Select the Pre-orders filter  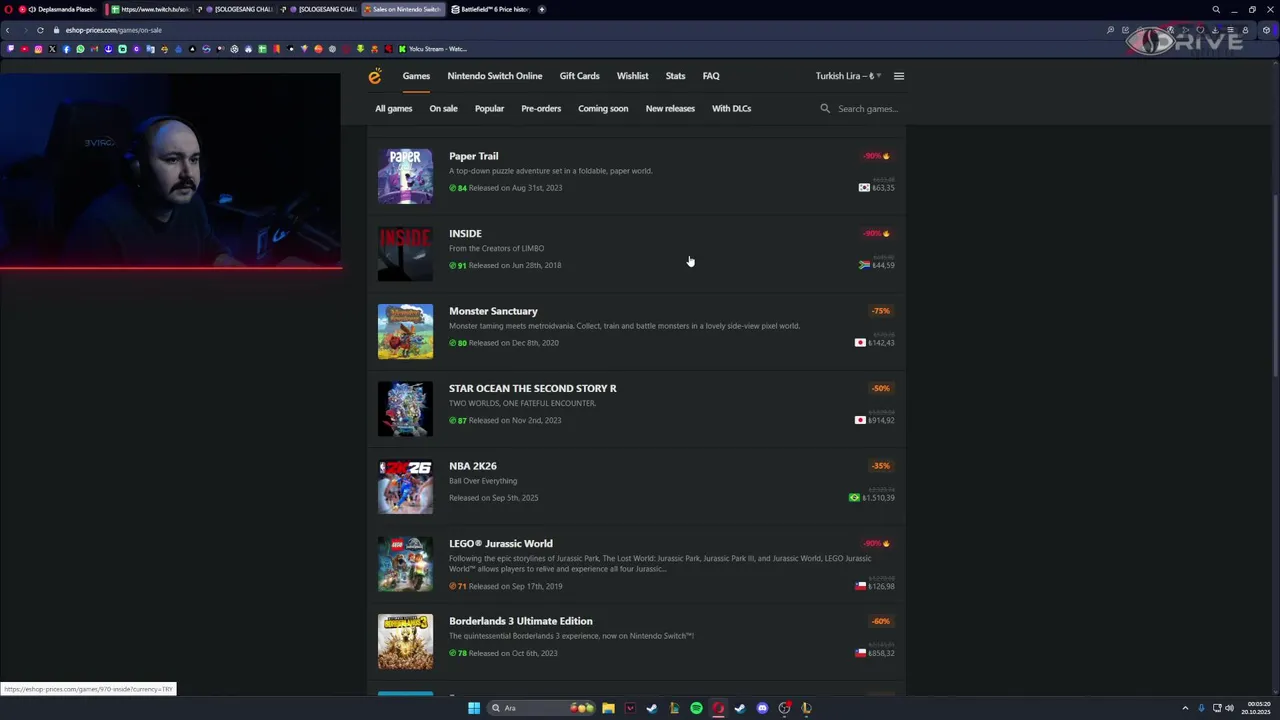pyautogui.click(x=541, y=108)
